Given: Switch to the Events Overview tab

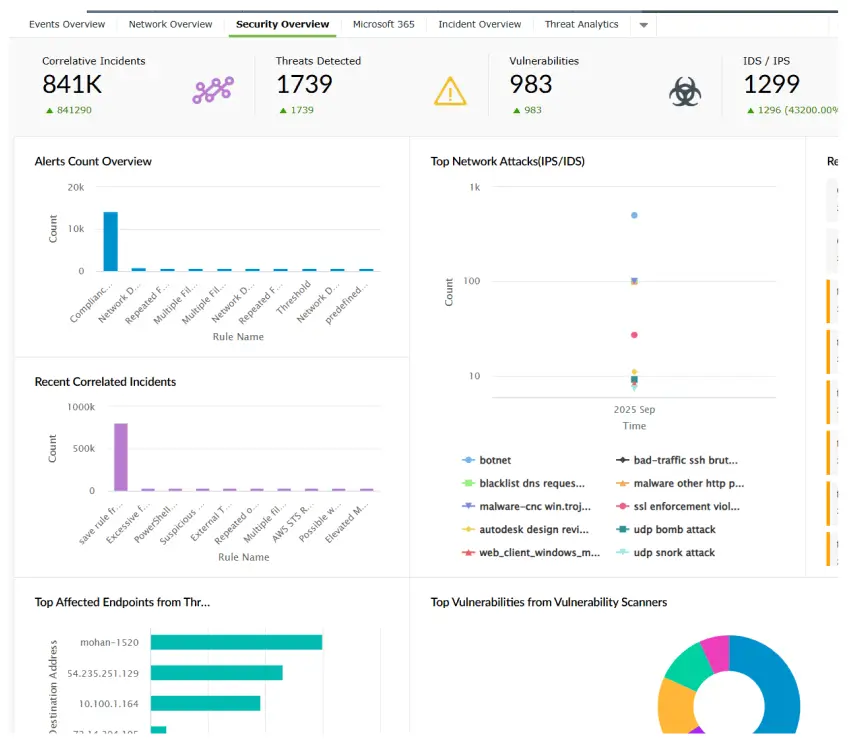Looking at the screenshot, I should coord(67,24).
